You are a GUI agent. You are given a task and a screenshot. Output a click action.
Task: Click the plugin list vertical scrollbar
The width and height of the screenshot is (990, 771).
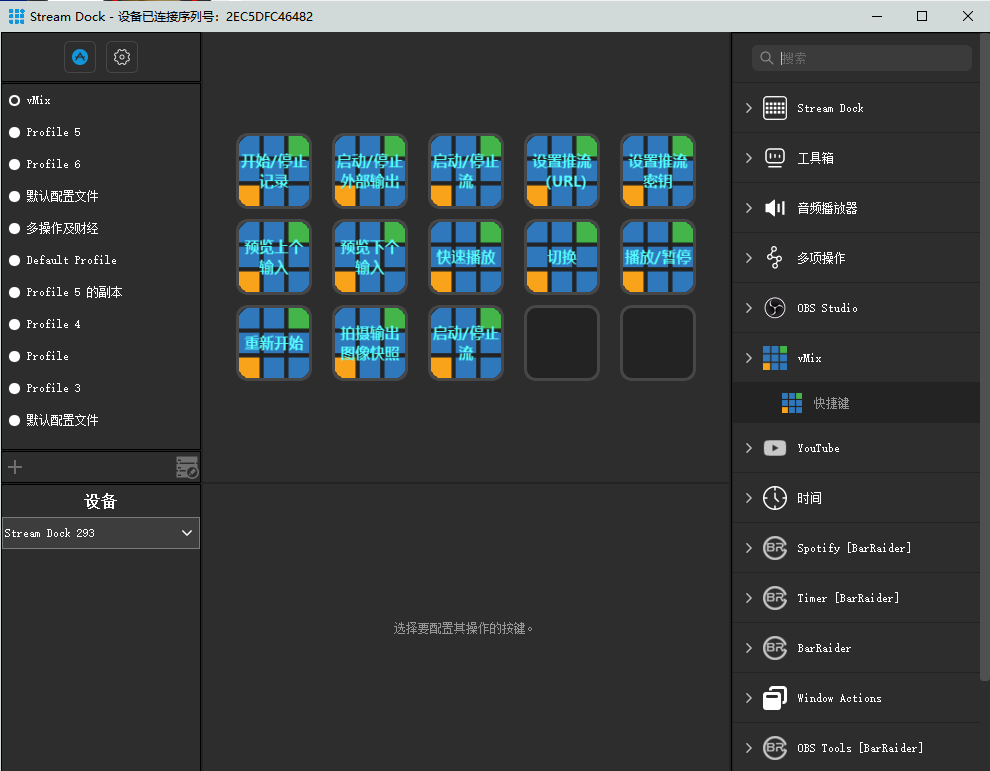coord(985,357)
